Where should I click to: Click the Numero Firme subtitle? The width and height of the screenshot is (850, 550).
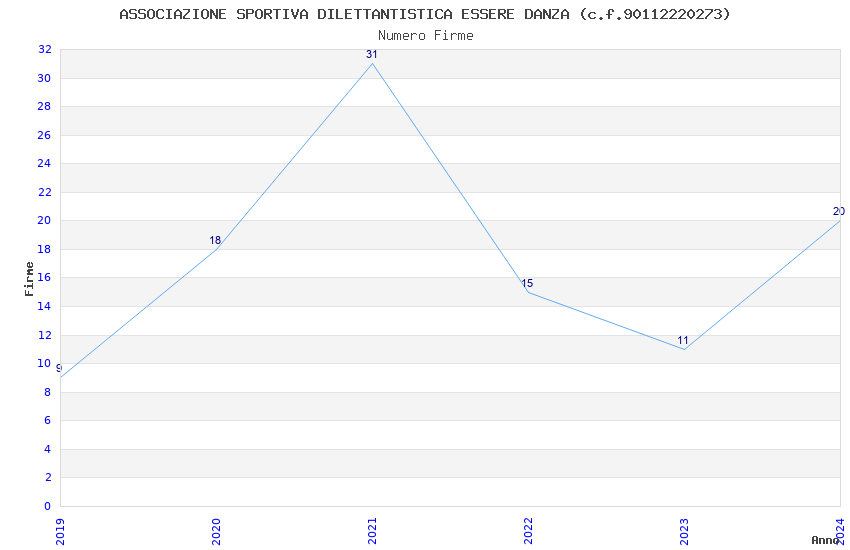tap(426, 36)
